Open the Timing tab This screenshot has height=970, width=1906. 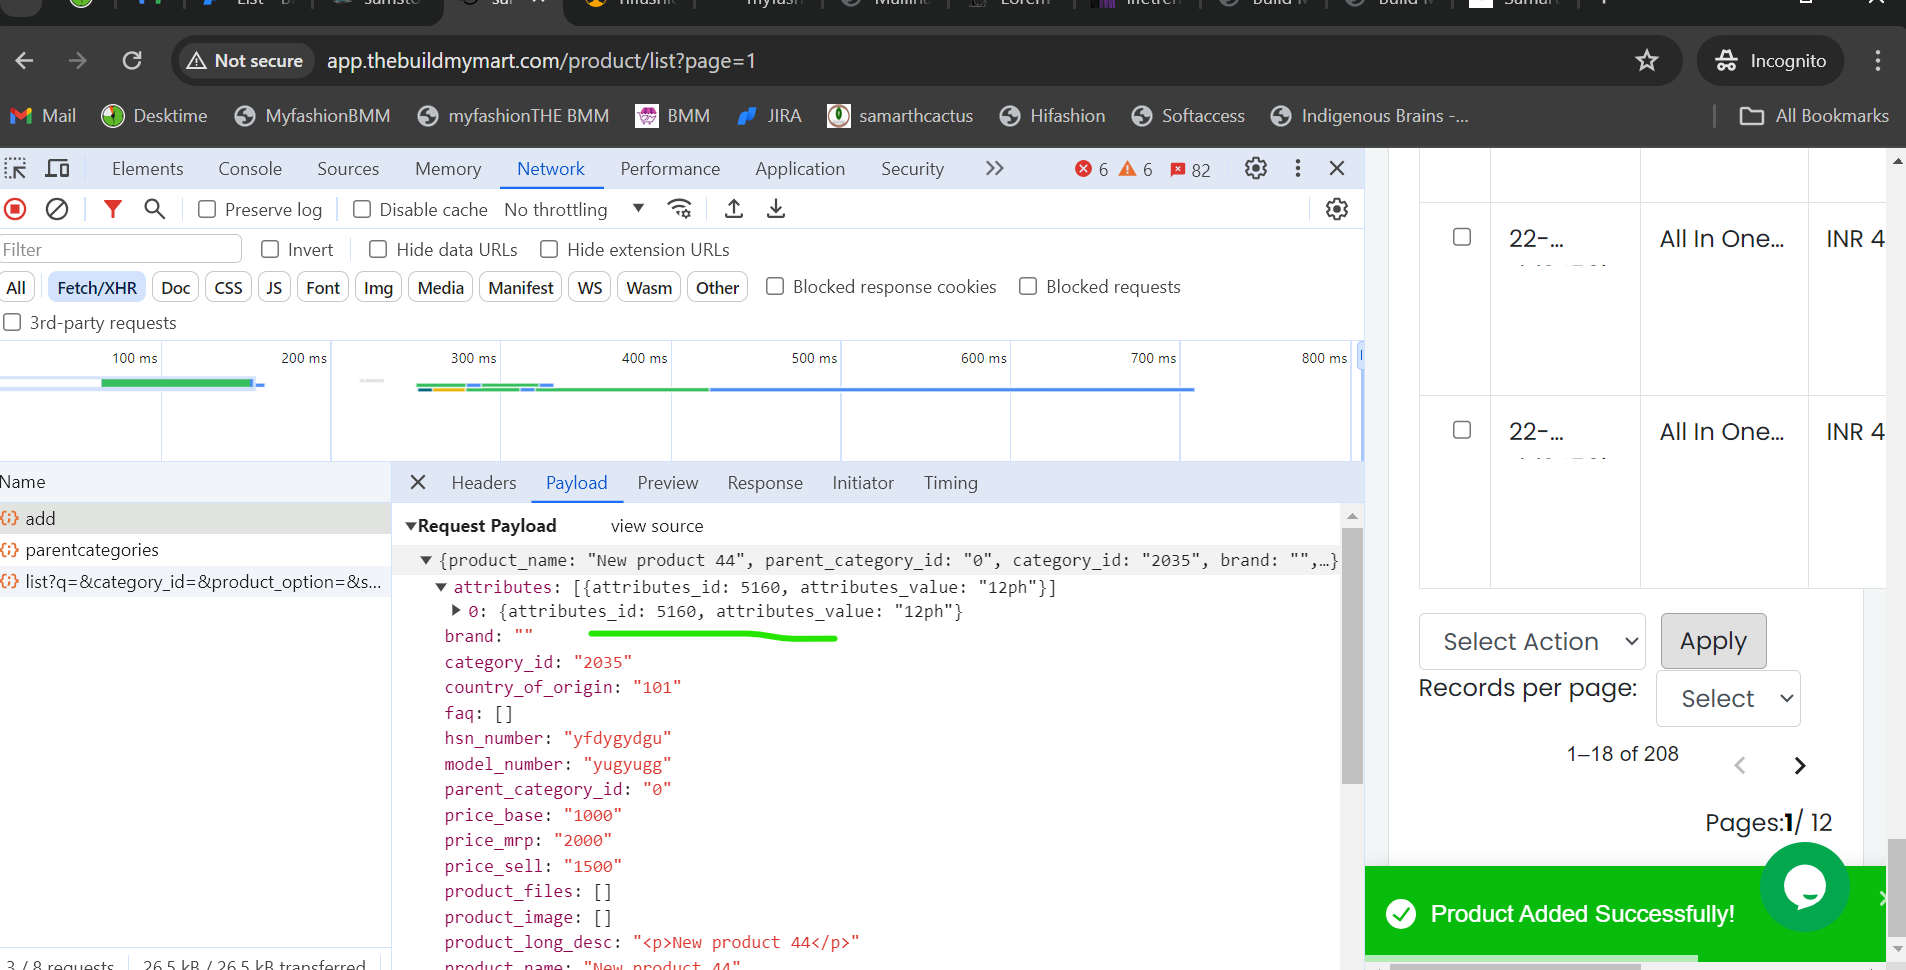(x=951, y=483)
